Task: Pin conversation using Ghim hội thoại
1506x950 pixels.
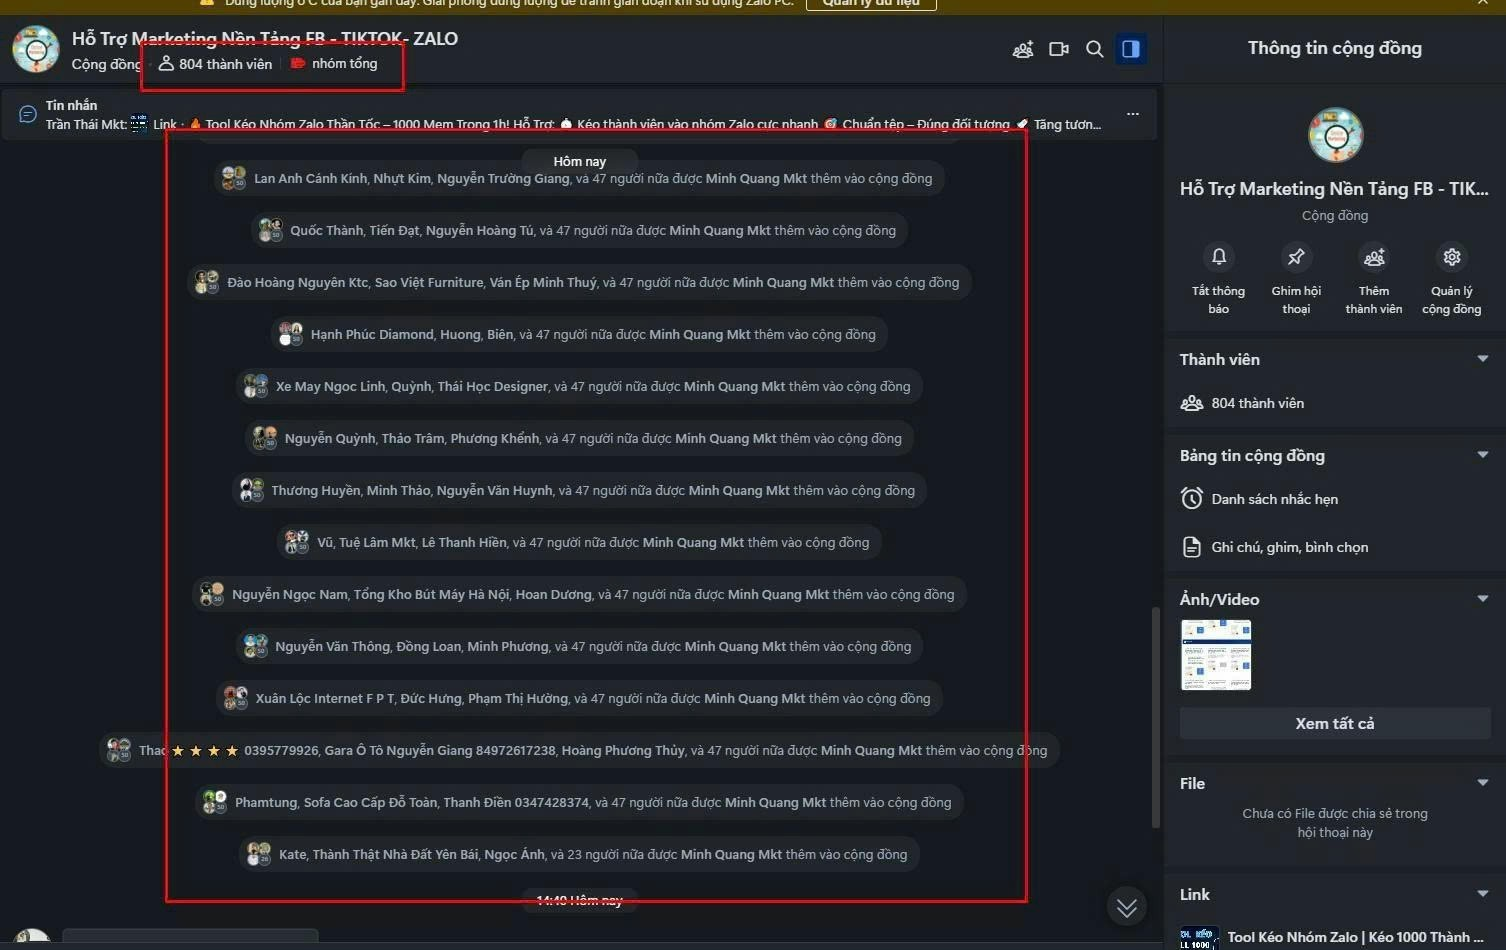Action: pyautogui.click(x=1296, y=257)
